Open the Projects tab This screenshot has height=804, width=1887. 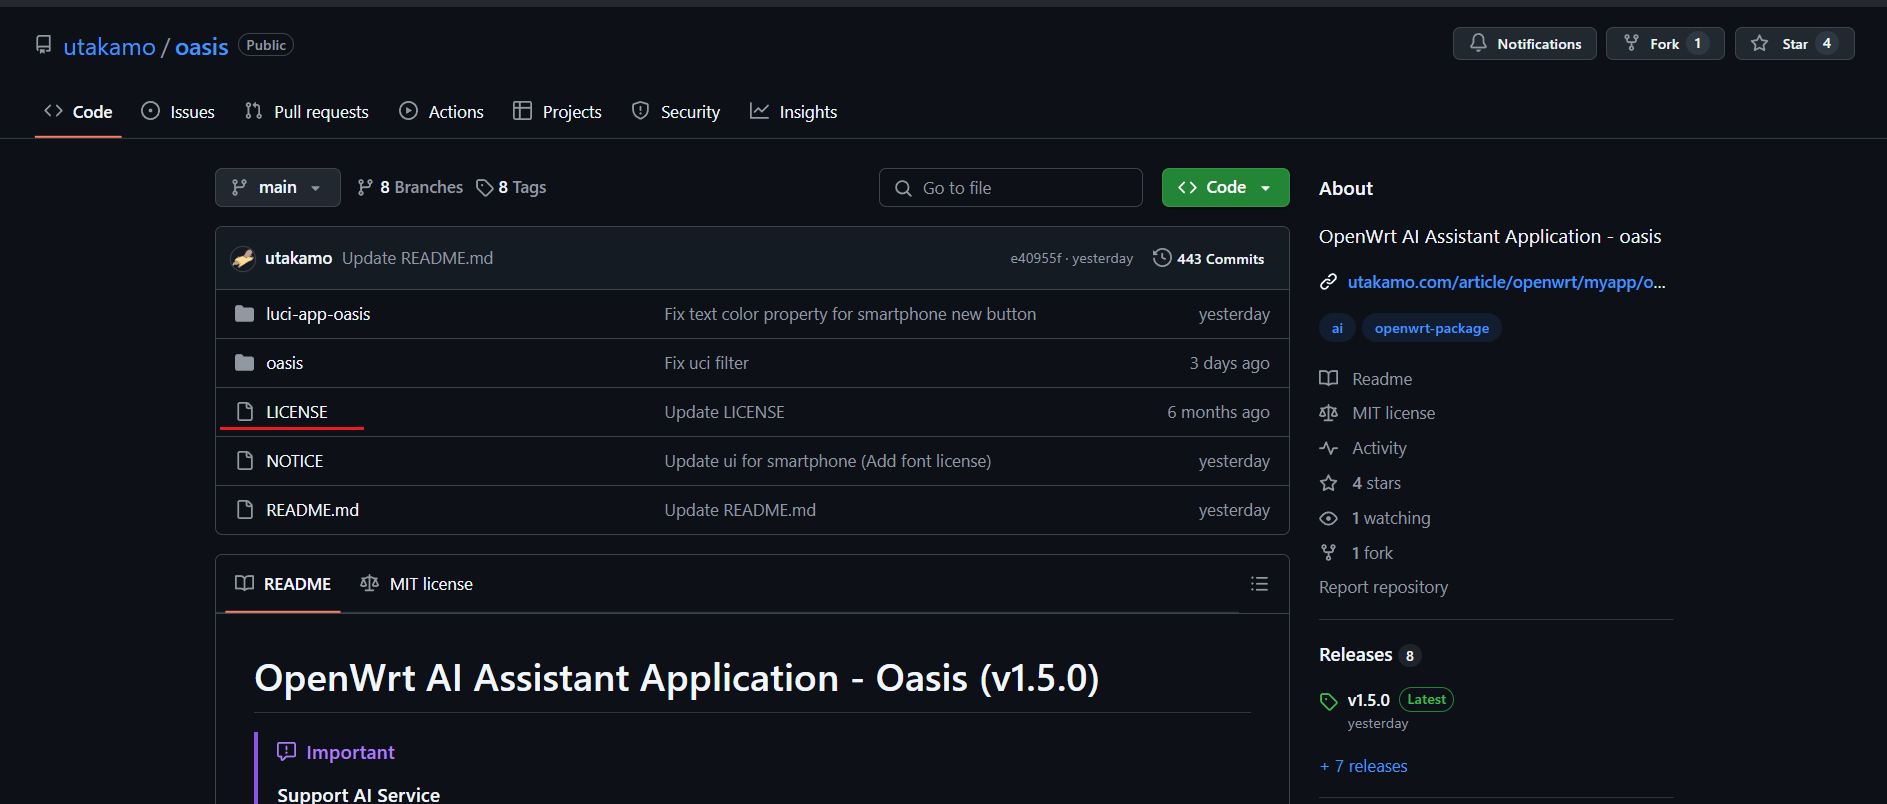(x=557, y=112)
